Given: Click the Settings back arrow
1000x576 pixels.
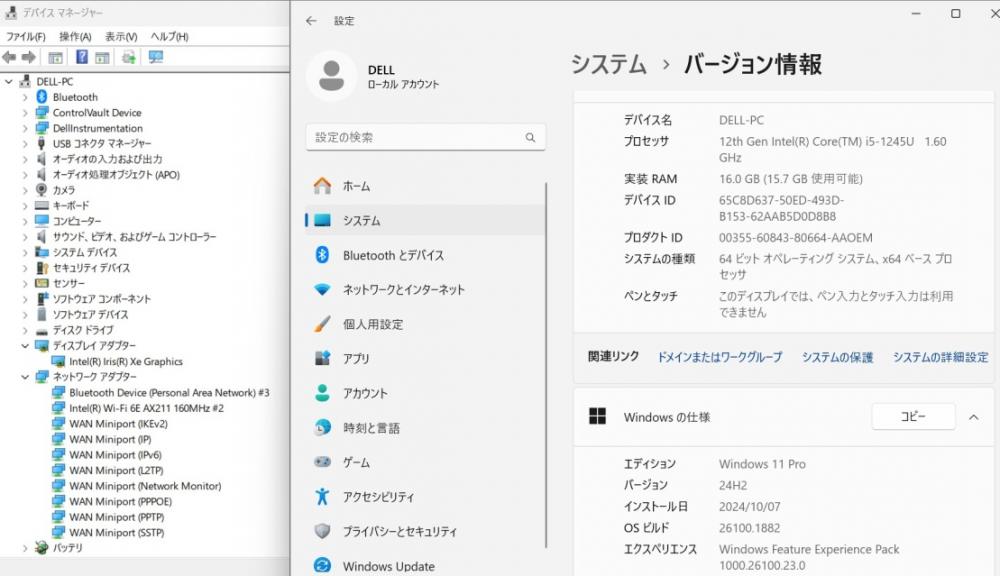Looking at the screenshot, I should click(311, 21).
